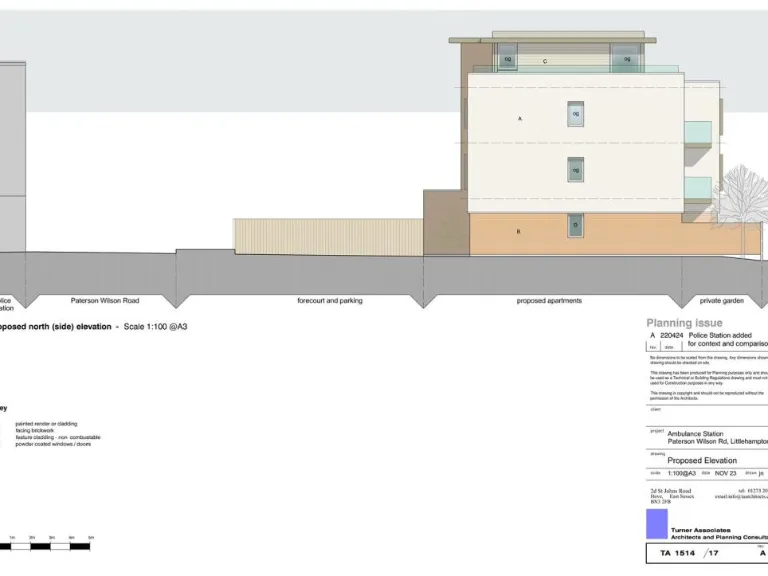Viewport: 768px width, 576px height.
Task: Click the lower glass balcony on right side
Action: coord(698,189)
